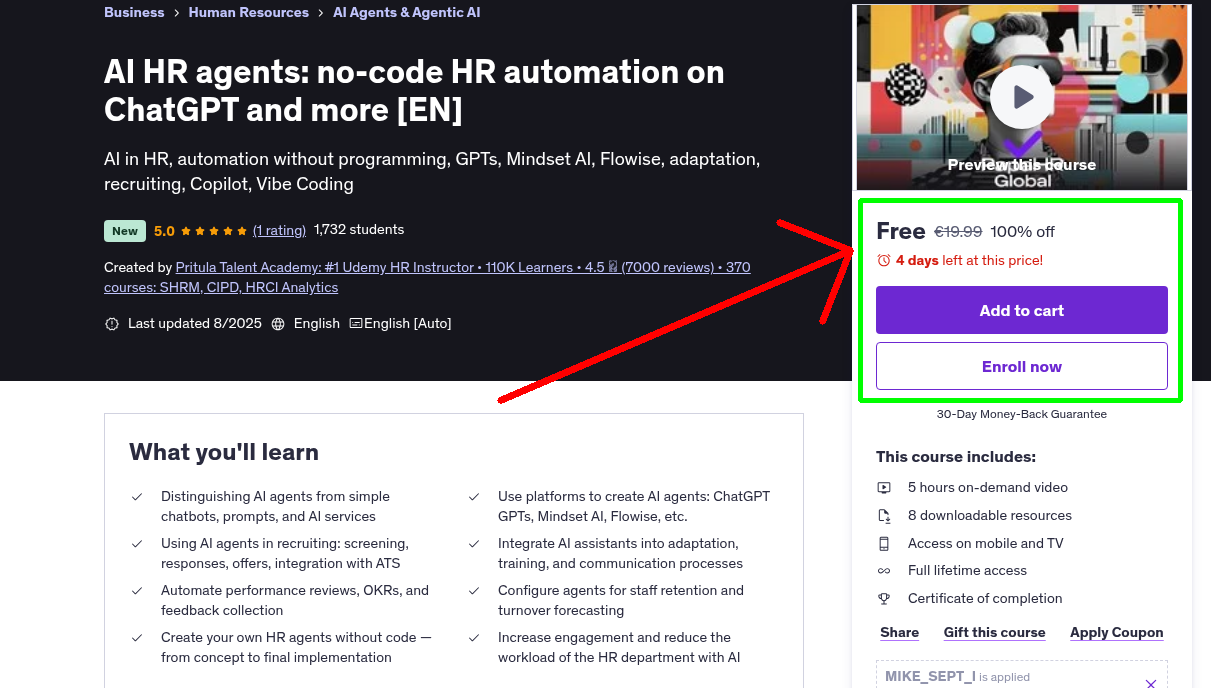1211x688 pixels.
Task: Click the mobile access icon
Action: coord(884,544)
